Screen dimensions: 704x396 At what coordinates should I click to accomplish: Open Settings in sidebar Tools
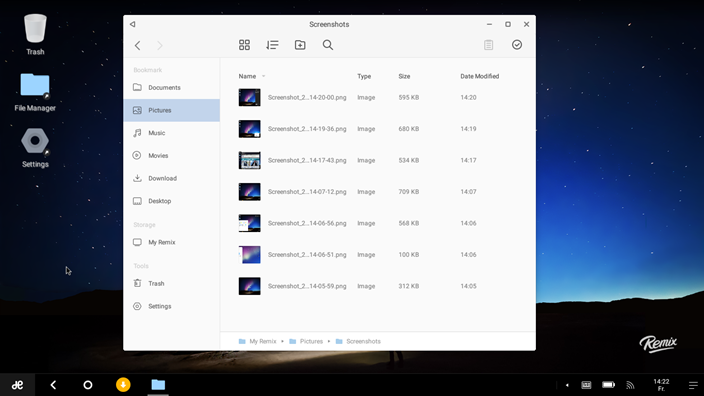(x=172, y=306)
